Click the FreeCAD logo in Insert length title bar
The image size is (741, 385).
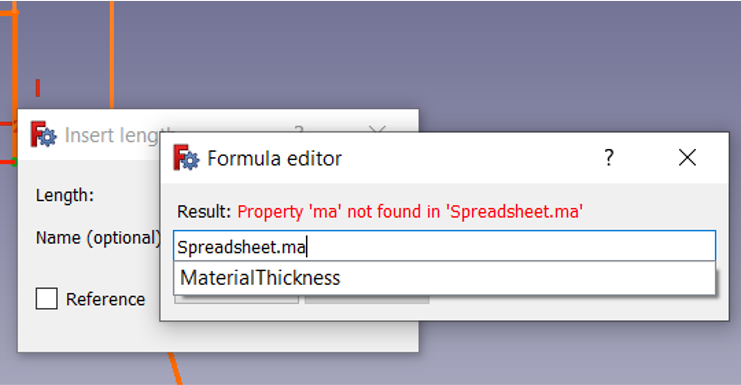pos(43,135)
